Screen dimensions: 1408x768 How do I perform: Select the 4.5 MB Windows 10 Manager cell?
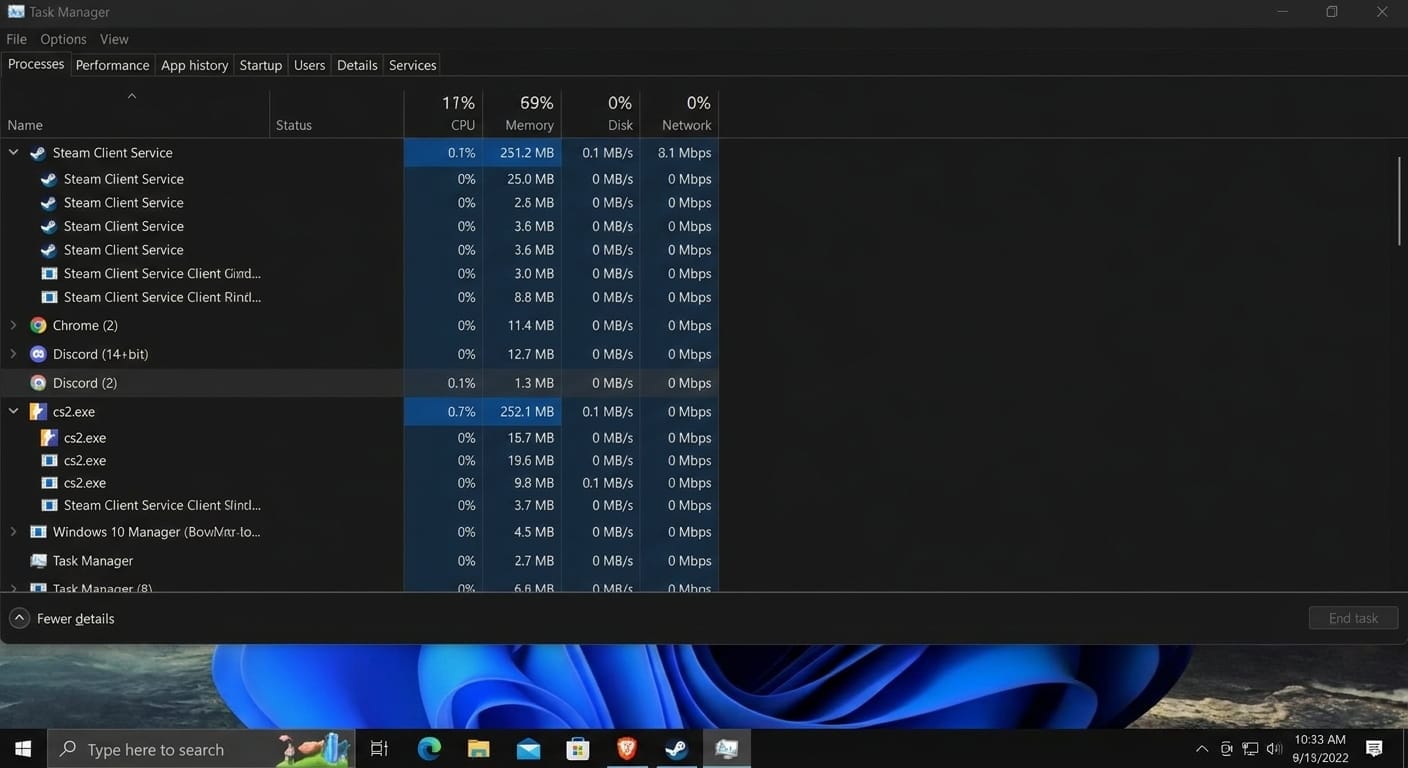coord(522,532)
